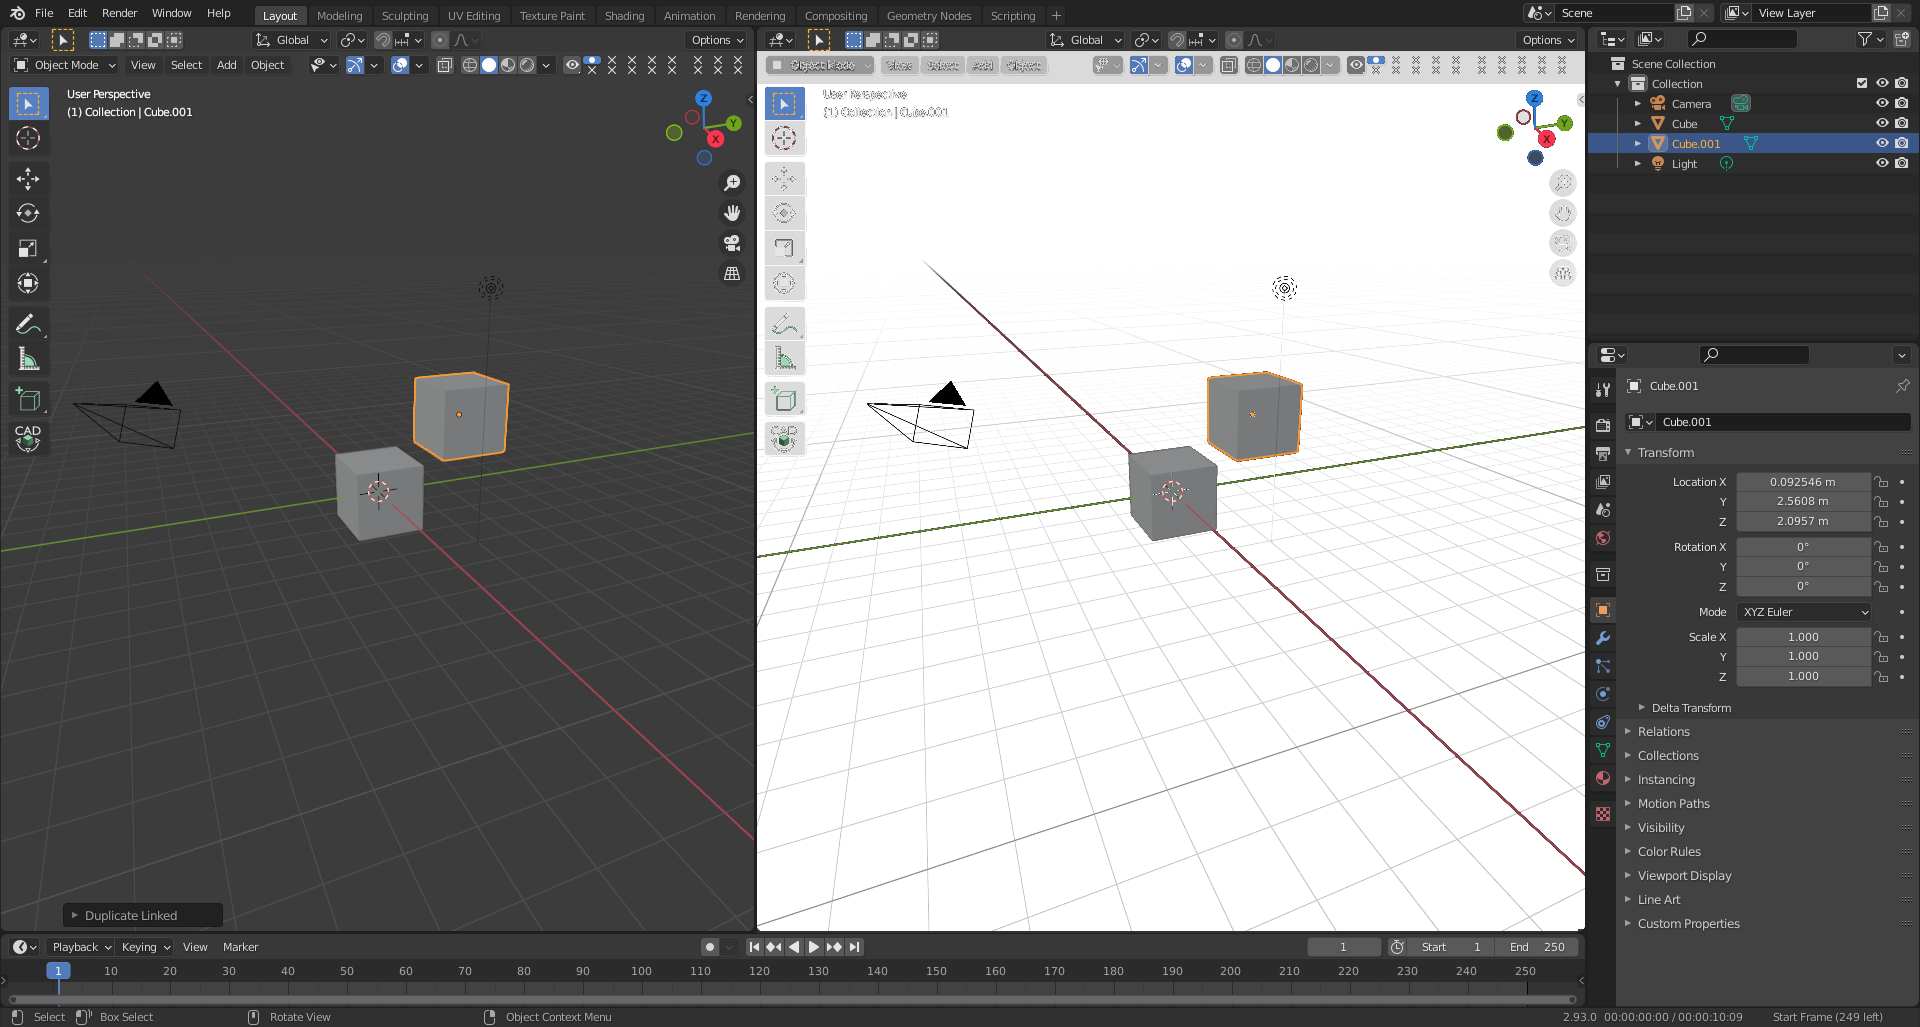Screen dimensions: 1920x1027
Task: Expand the Relations panel
Action: 1663,732
